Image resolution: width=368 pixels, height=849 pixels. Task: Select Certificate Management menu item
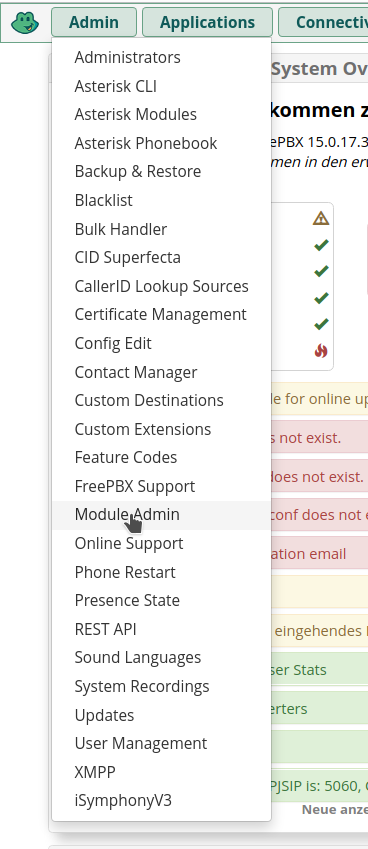pos(161,315)
